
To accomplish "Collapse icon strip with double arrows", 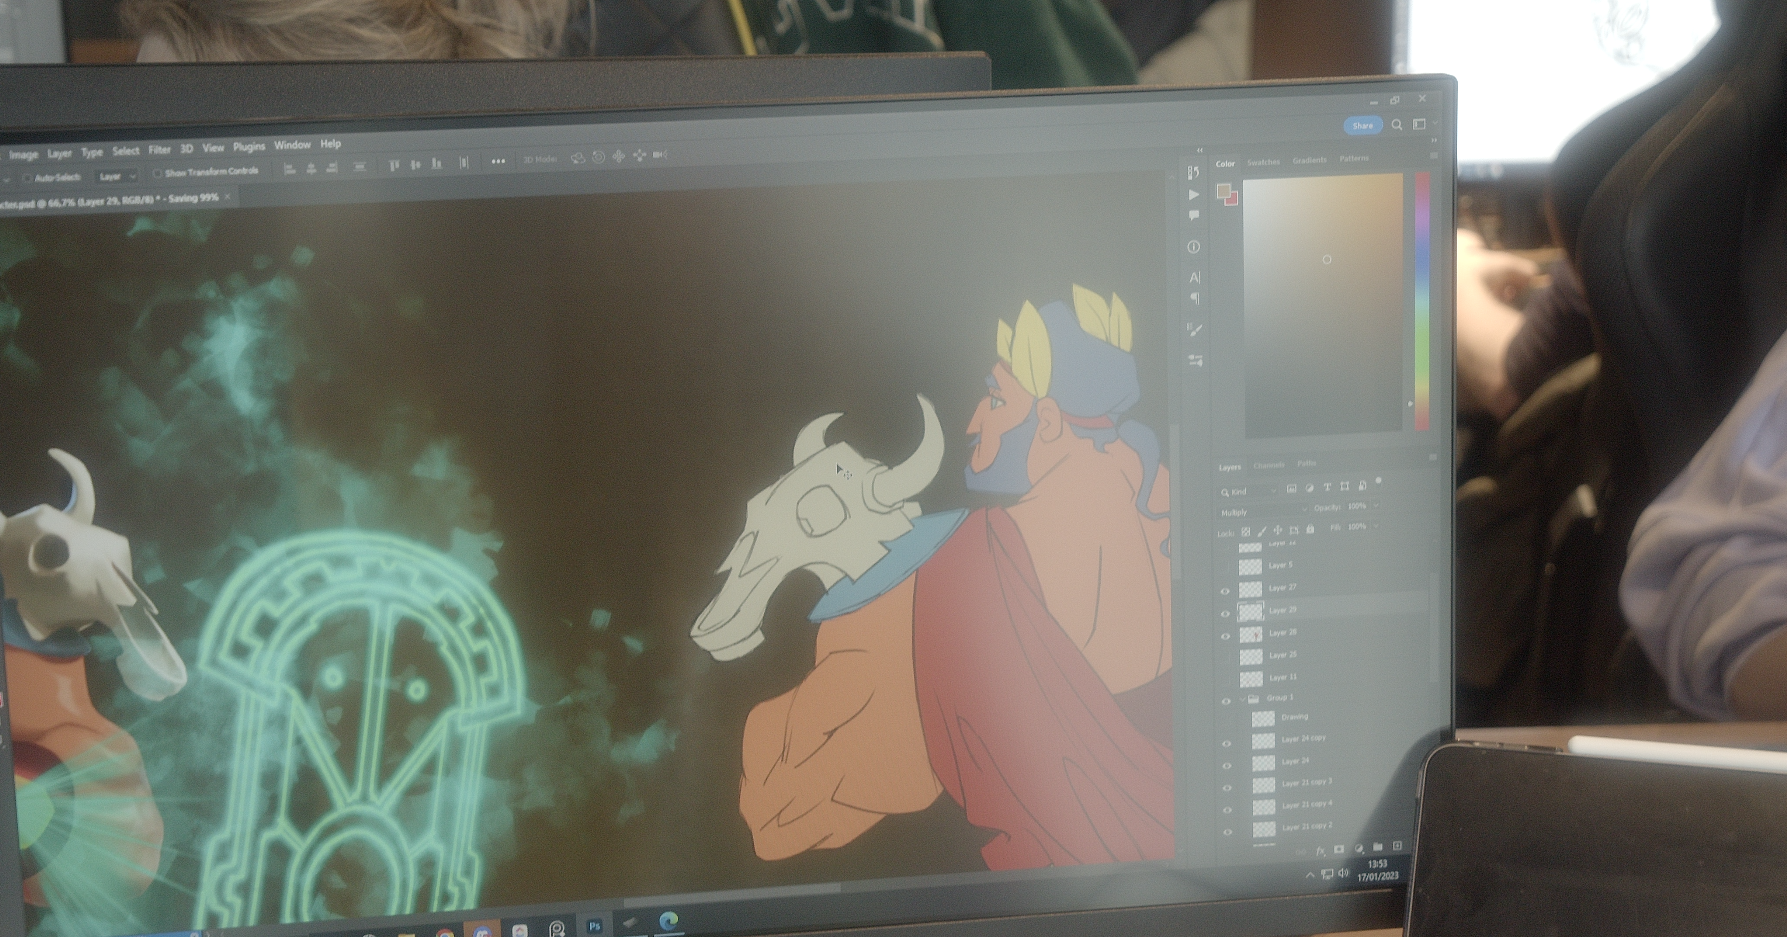I will (x=1200, y=150).
